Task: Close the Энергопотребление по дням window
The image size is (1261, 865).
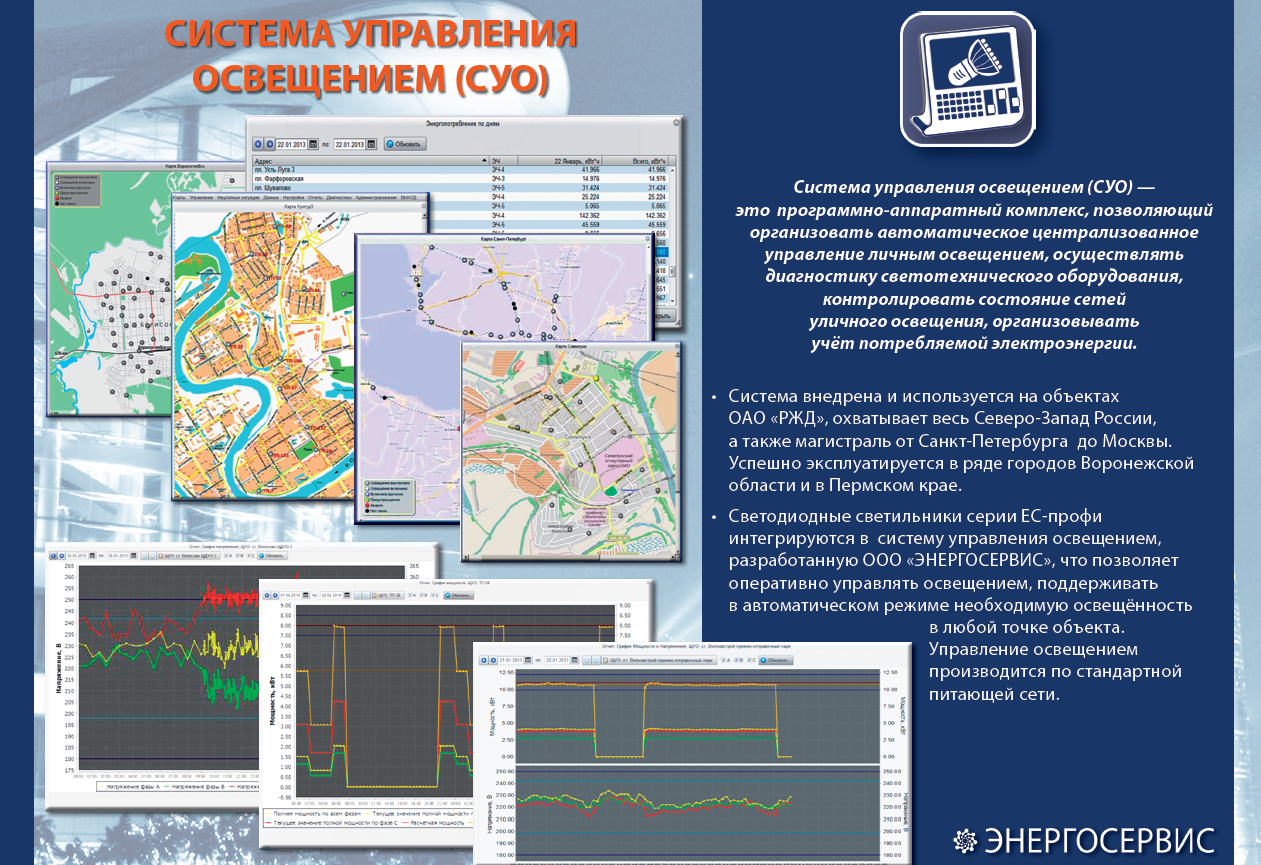Action: [x=676, y=122]
